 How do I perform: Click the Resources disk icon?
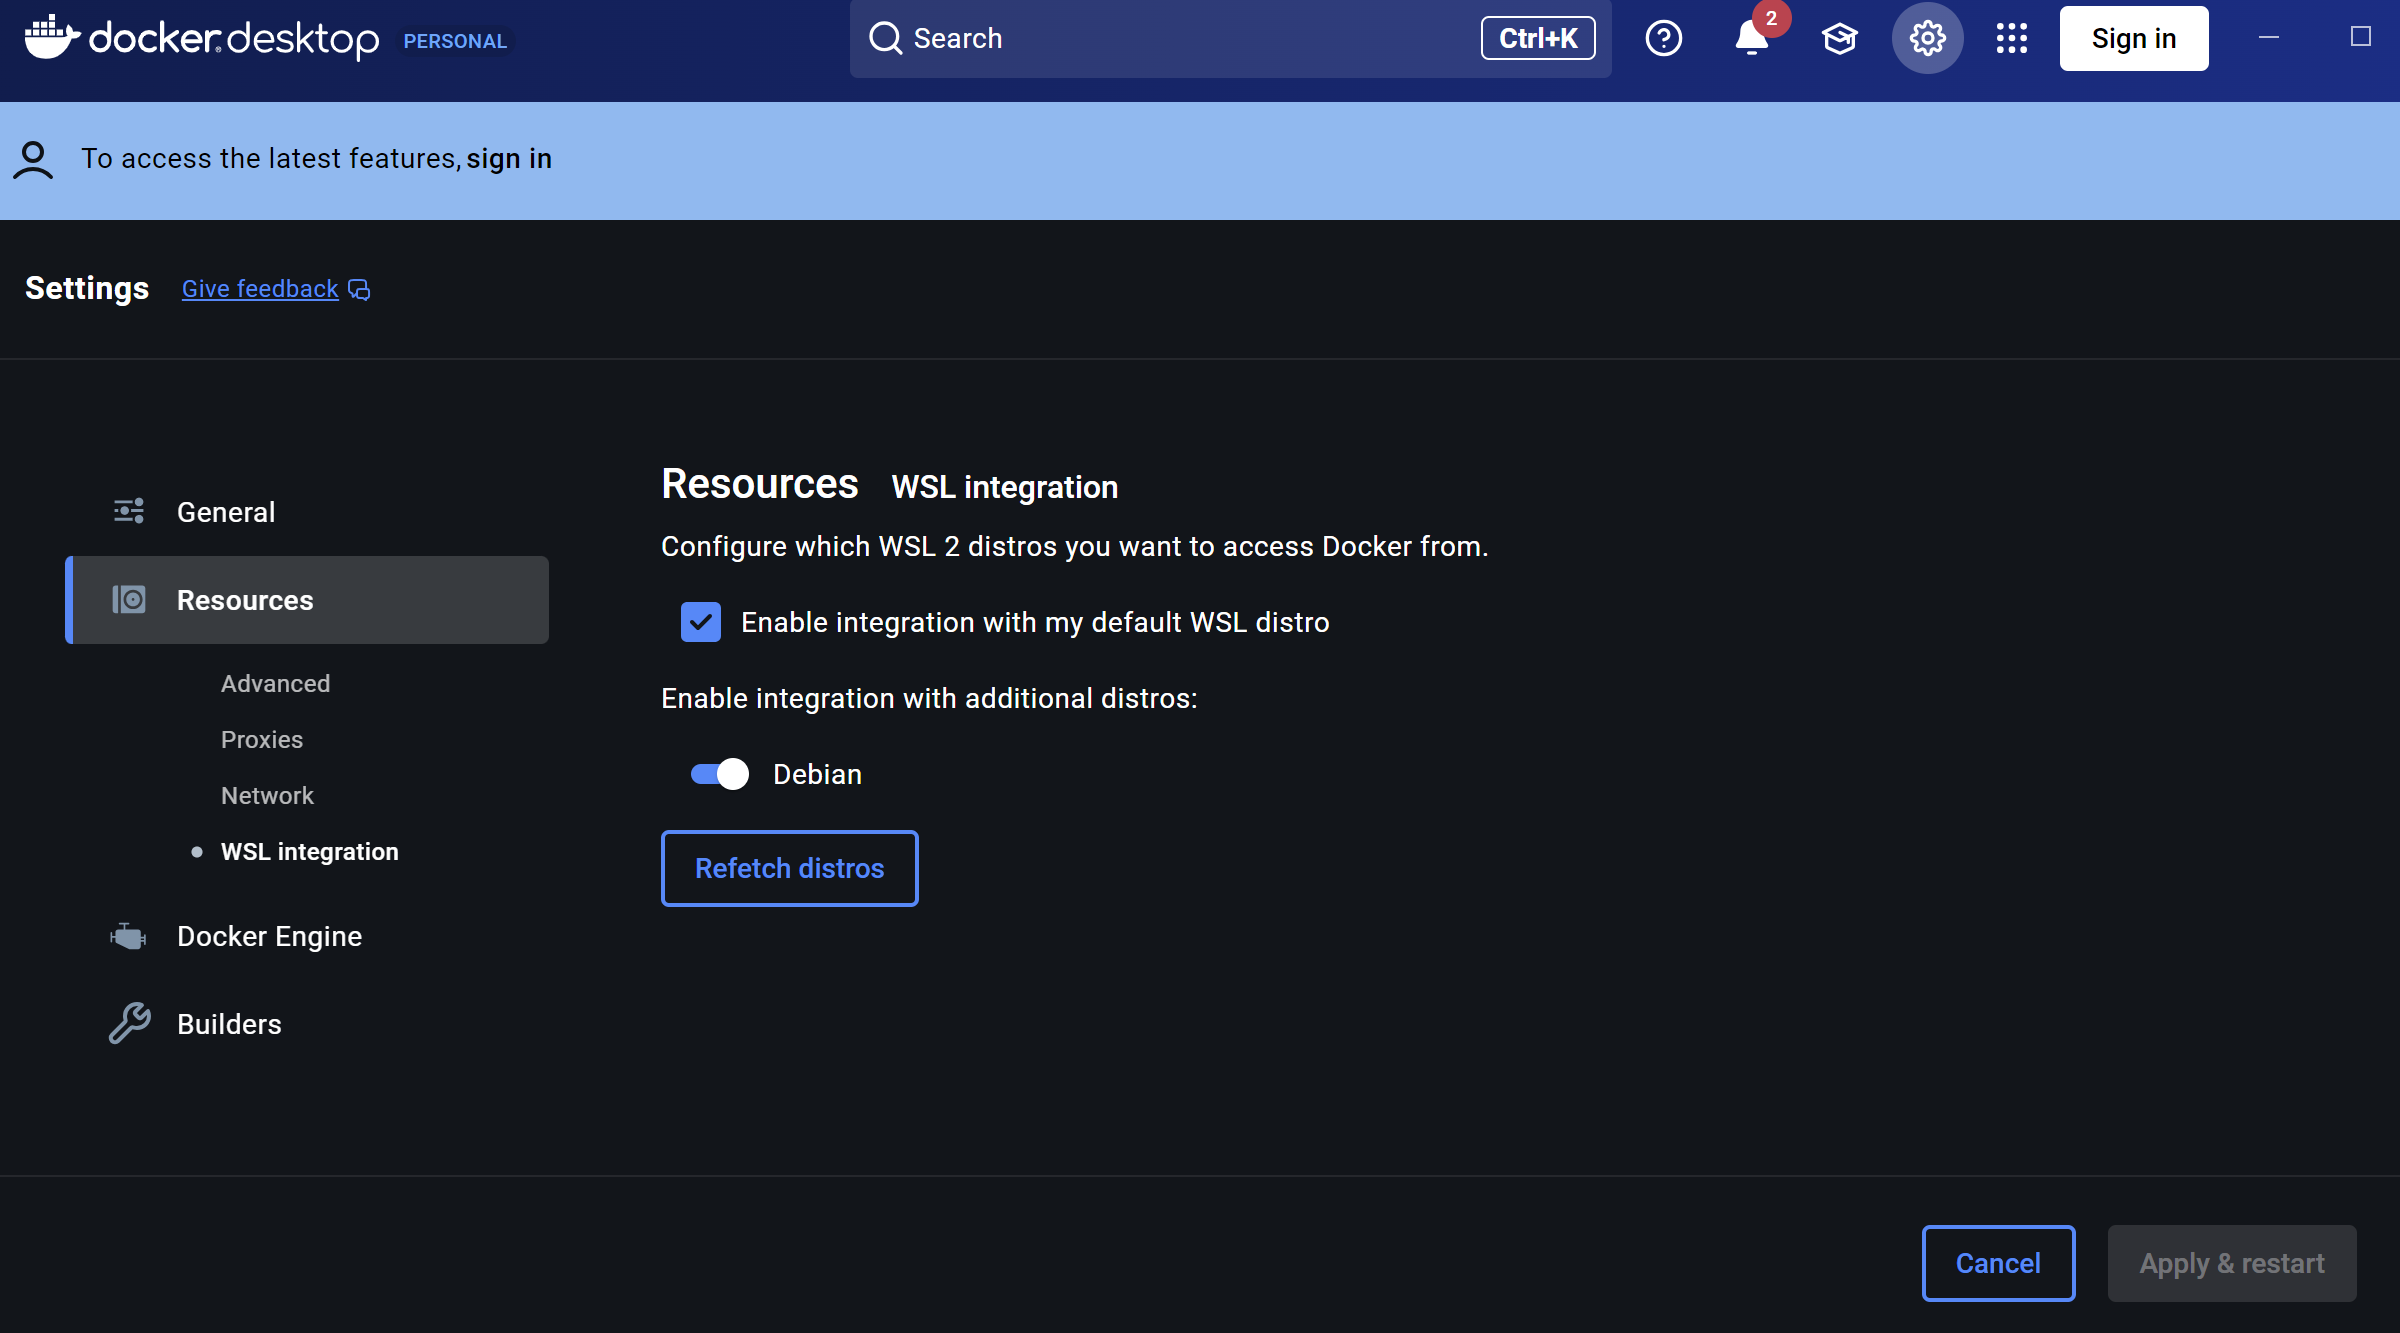pyautogui.click(x=129, y=600)
